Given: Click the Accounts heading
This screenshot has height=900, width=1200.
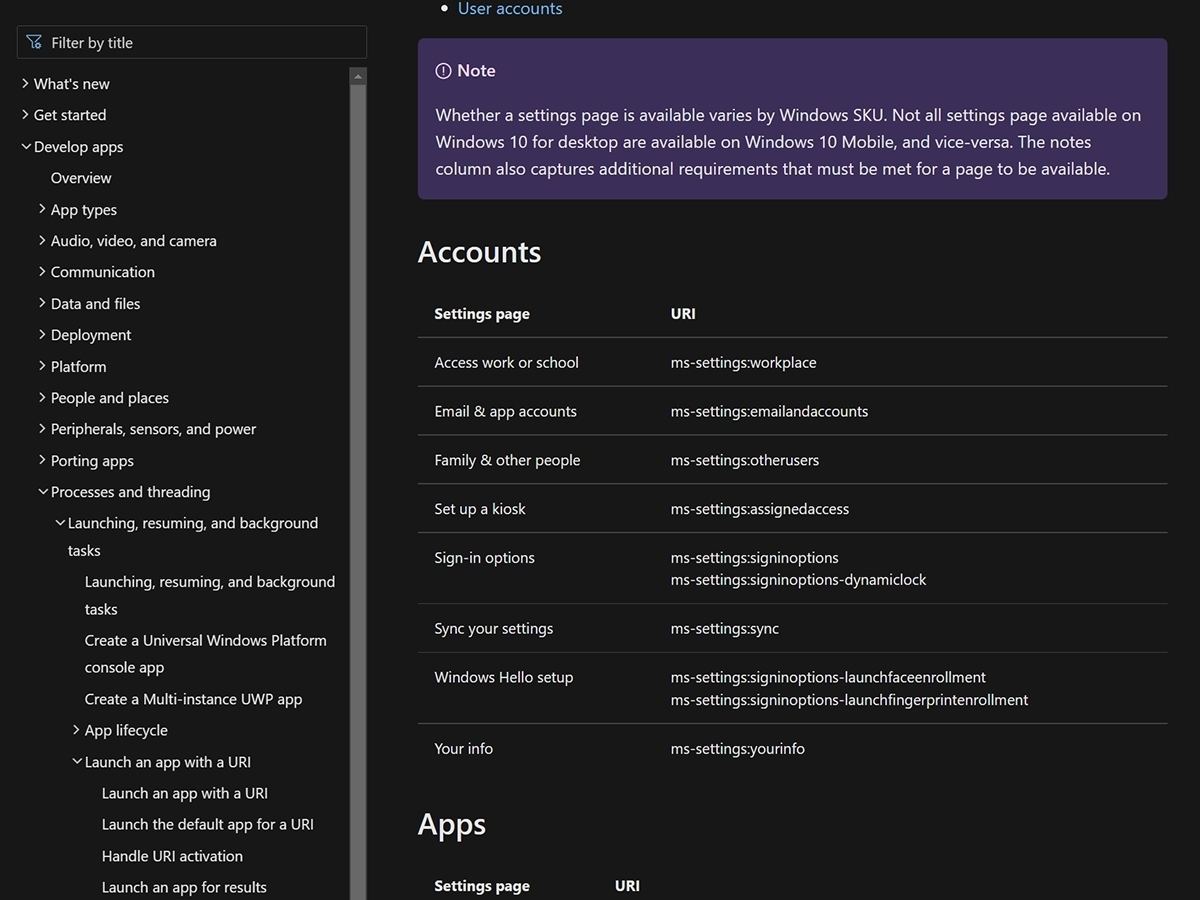Looking at the screenshot, I should pyautogui.click(x=479, y=252).
